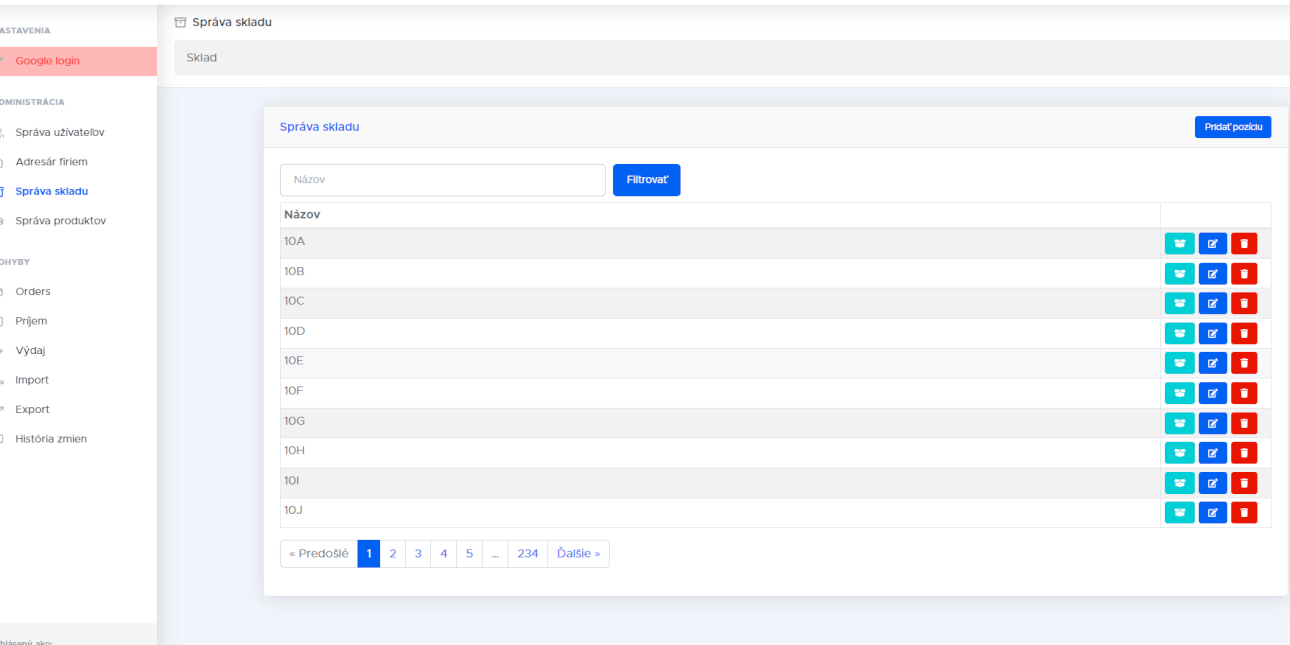
Task: Edit position 10H via the blue pencil icon
Action: click(x=1212, y=453)
